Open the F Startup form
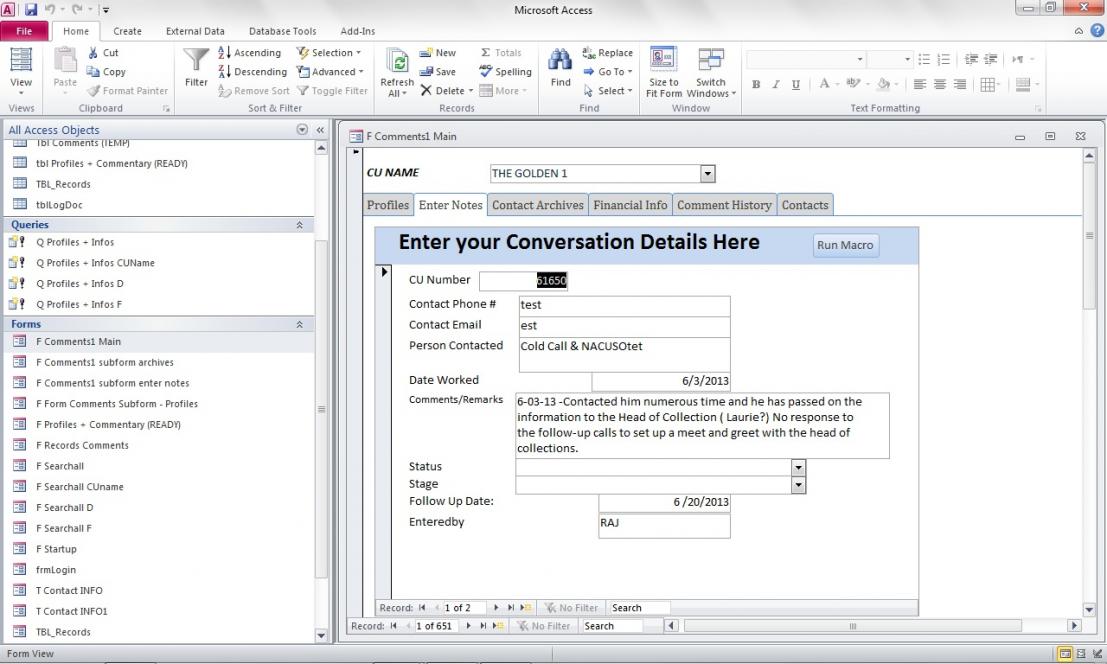1107x664 pixels. (x=56, y=549)
